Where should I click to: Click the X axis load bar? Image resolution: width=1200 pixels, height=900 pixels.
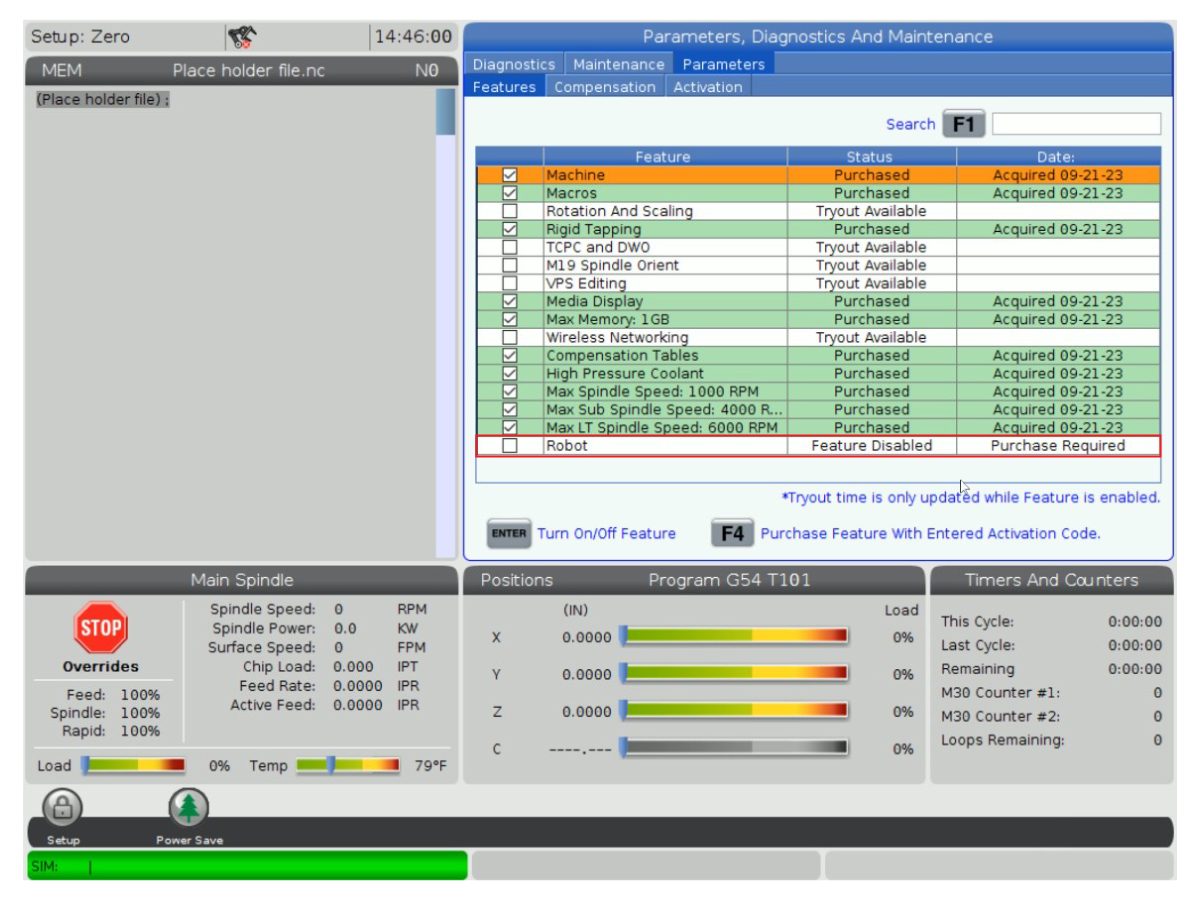tap(734, 636)
